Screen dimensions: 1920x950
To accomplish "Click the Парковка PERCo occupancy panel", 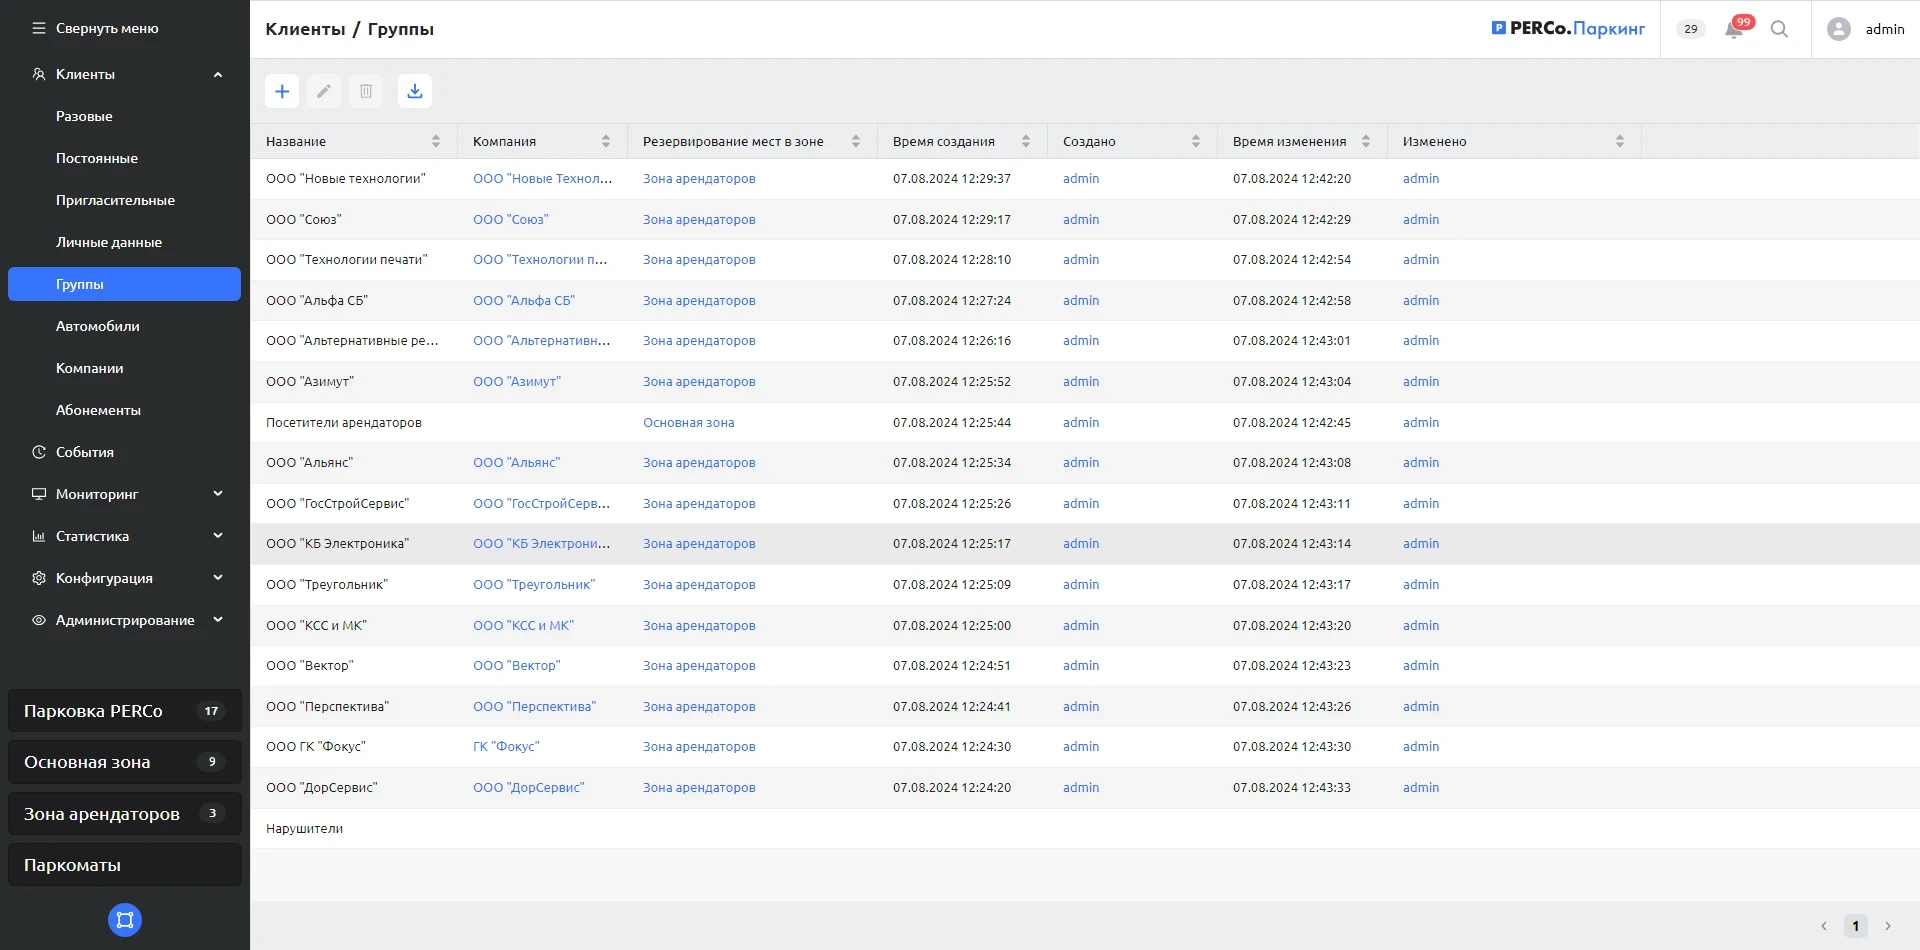I will coord(124,711).
